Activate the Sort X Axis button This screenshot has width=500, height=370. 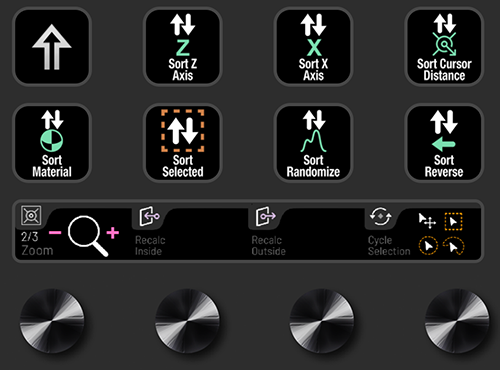coord(313,47)
